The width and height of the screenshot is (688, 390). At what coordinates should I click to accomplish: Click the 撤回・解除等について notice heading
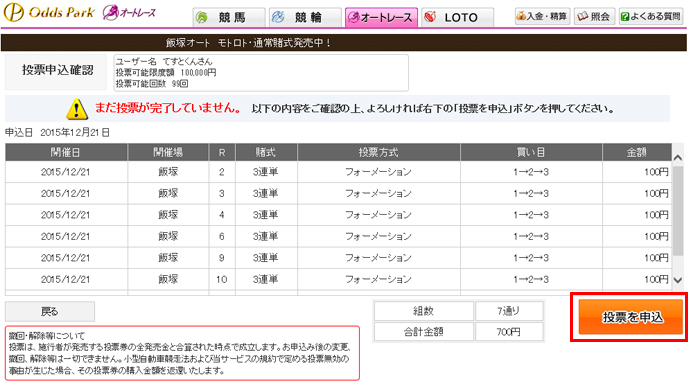[47, 336]
